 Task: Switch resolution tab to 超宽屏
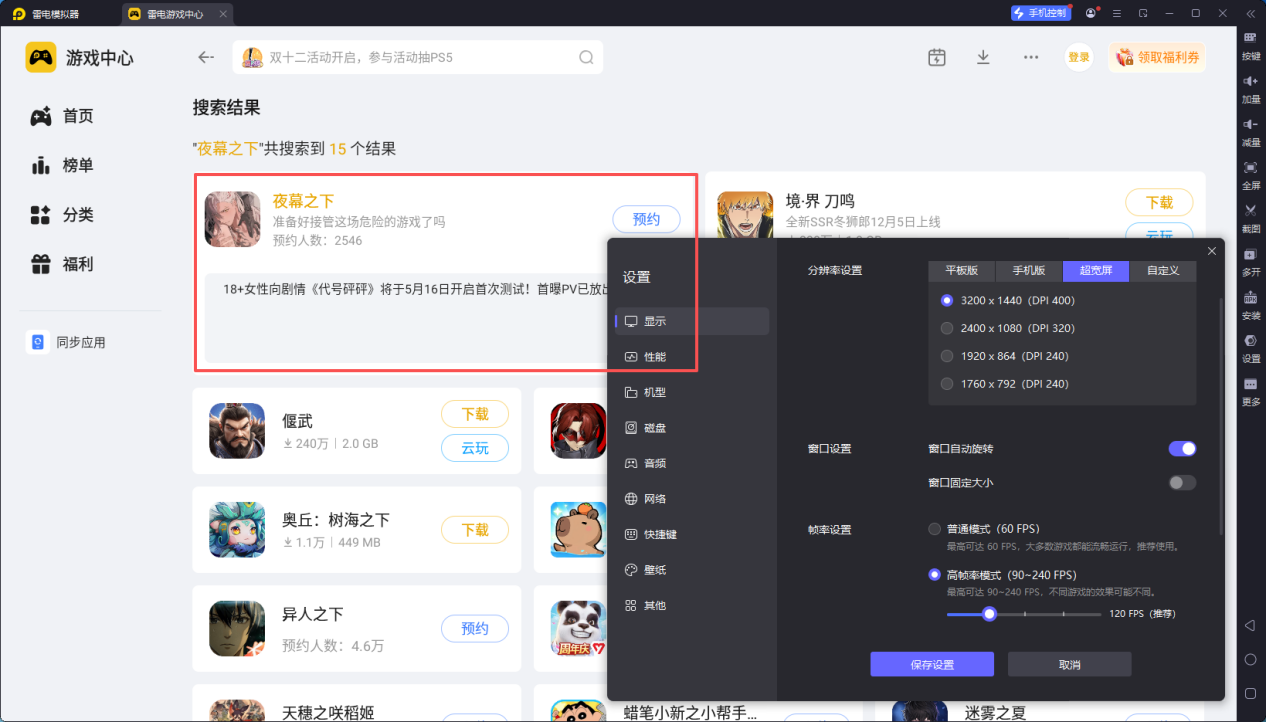[x=1096, y=270]
